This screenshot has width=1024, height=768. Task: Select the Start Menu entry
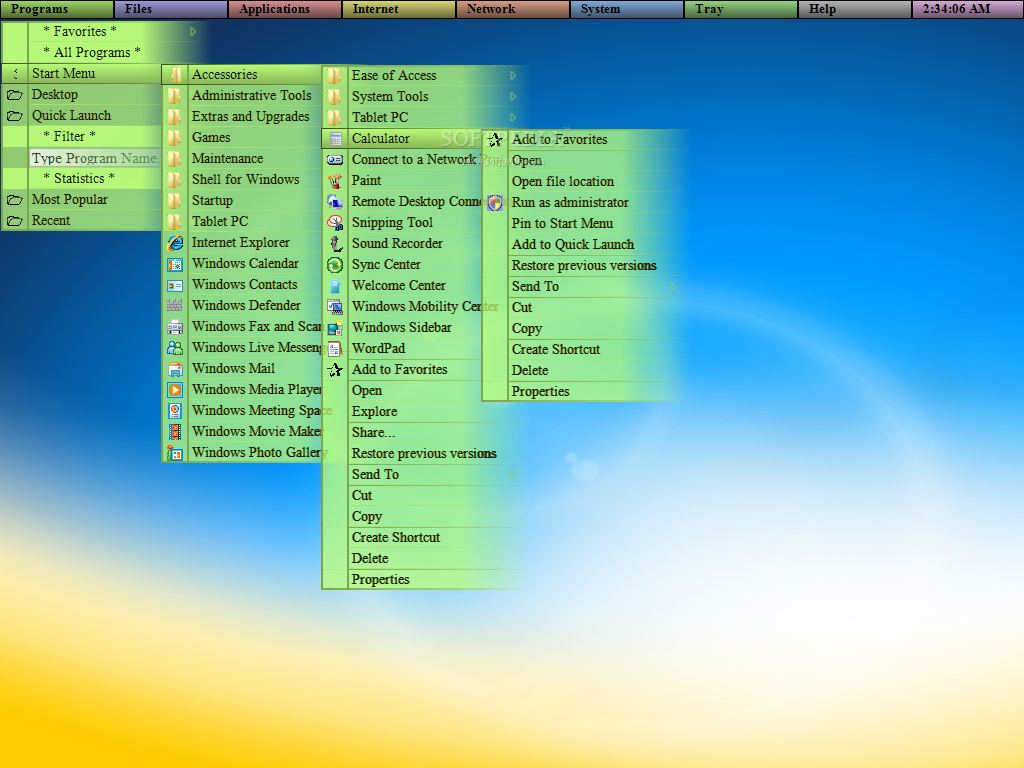82,74
